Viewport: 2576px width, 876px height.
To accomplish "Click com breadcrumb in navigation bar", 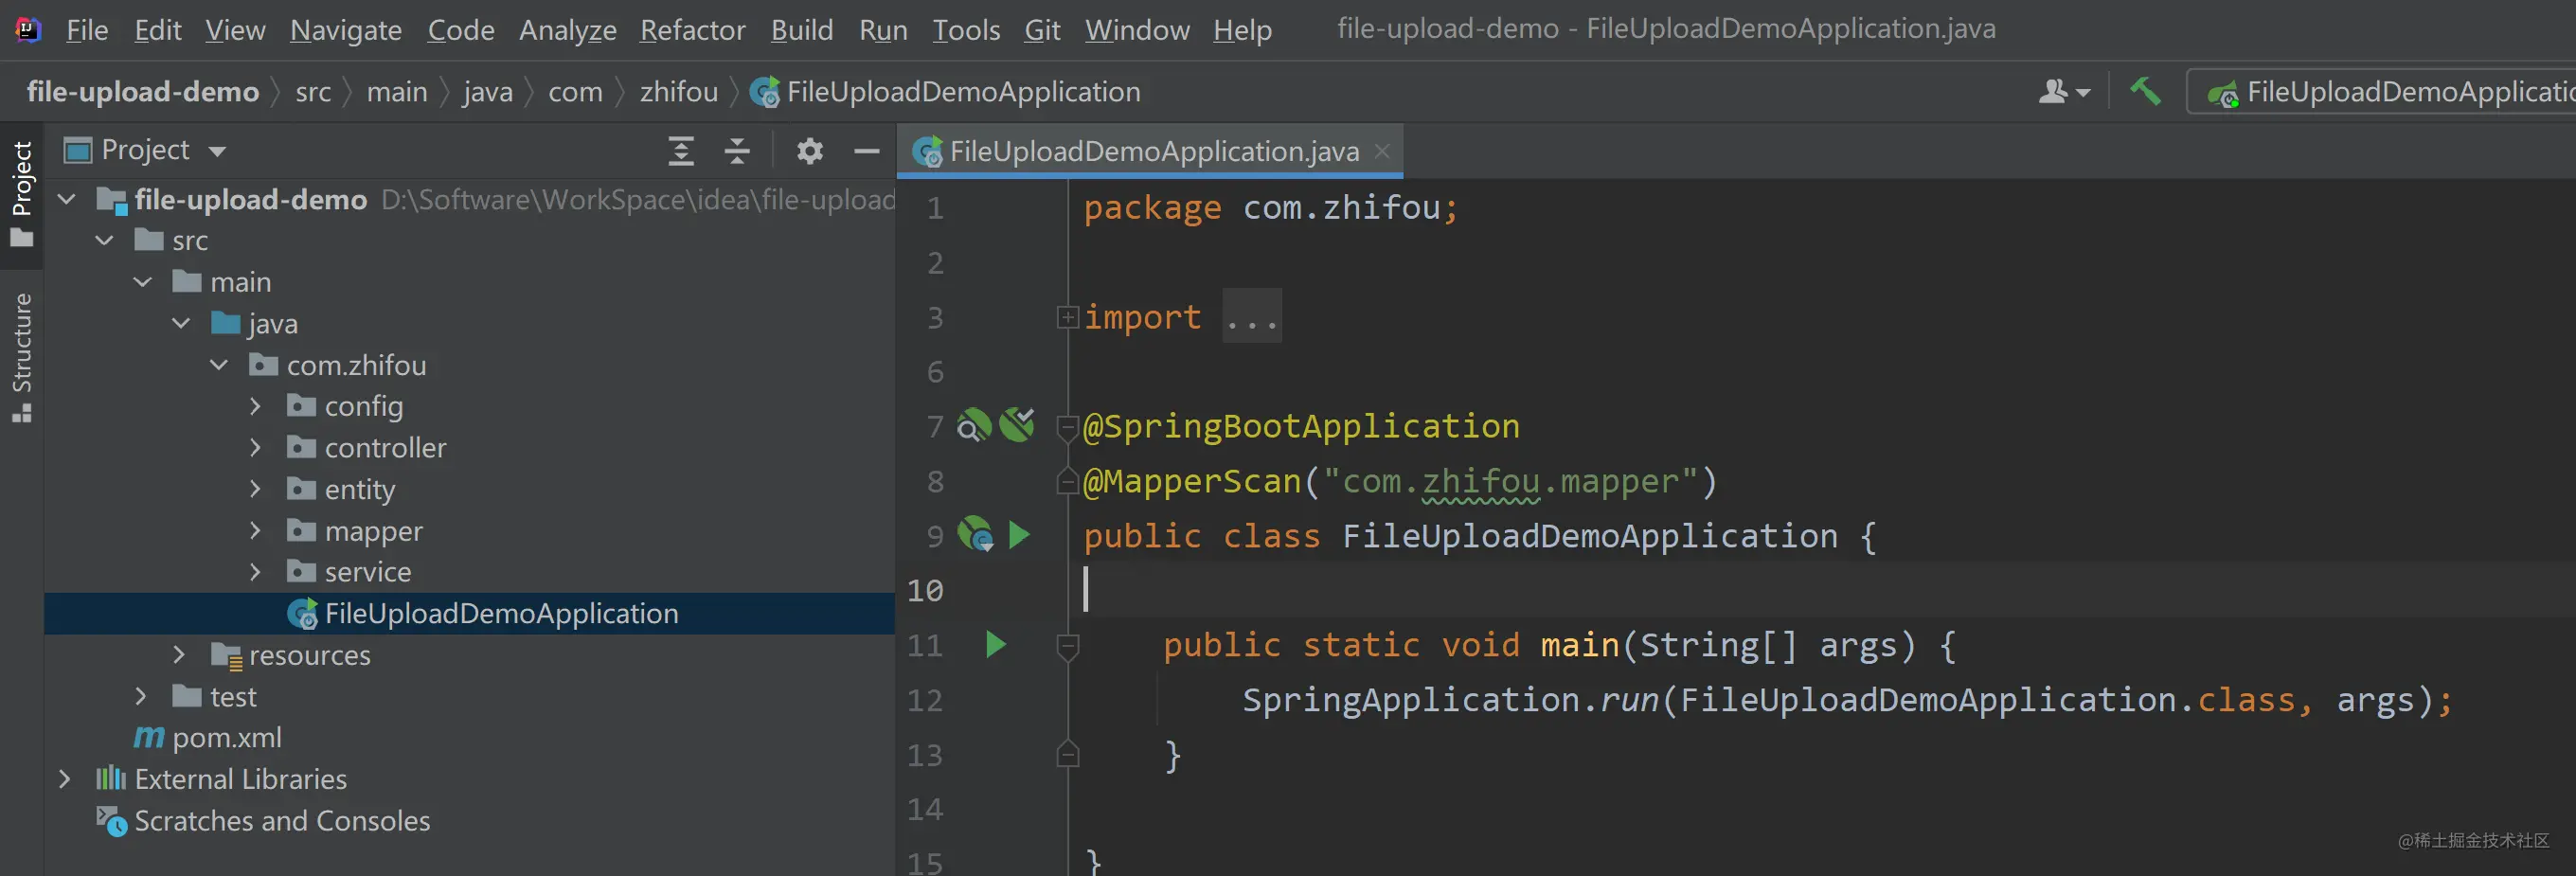I will (x=575, y=92).
